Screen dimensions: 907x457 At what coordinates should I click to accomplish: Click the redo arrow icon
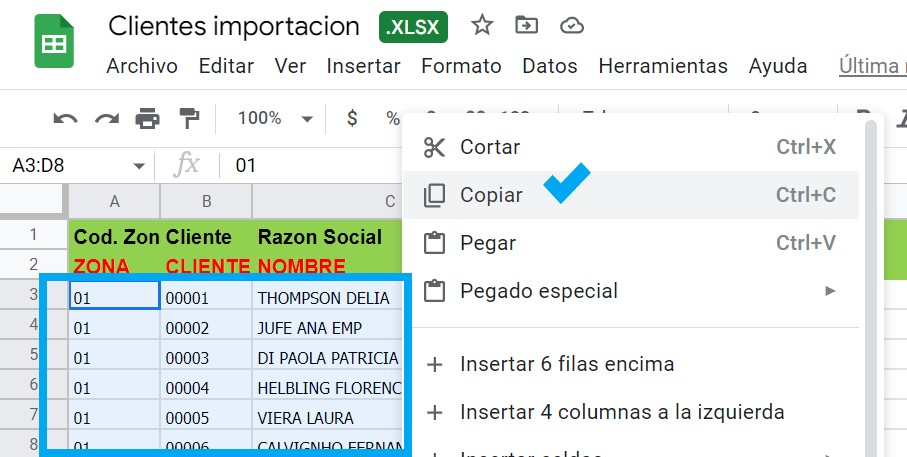click(x=107, y=119)
